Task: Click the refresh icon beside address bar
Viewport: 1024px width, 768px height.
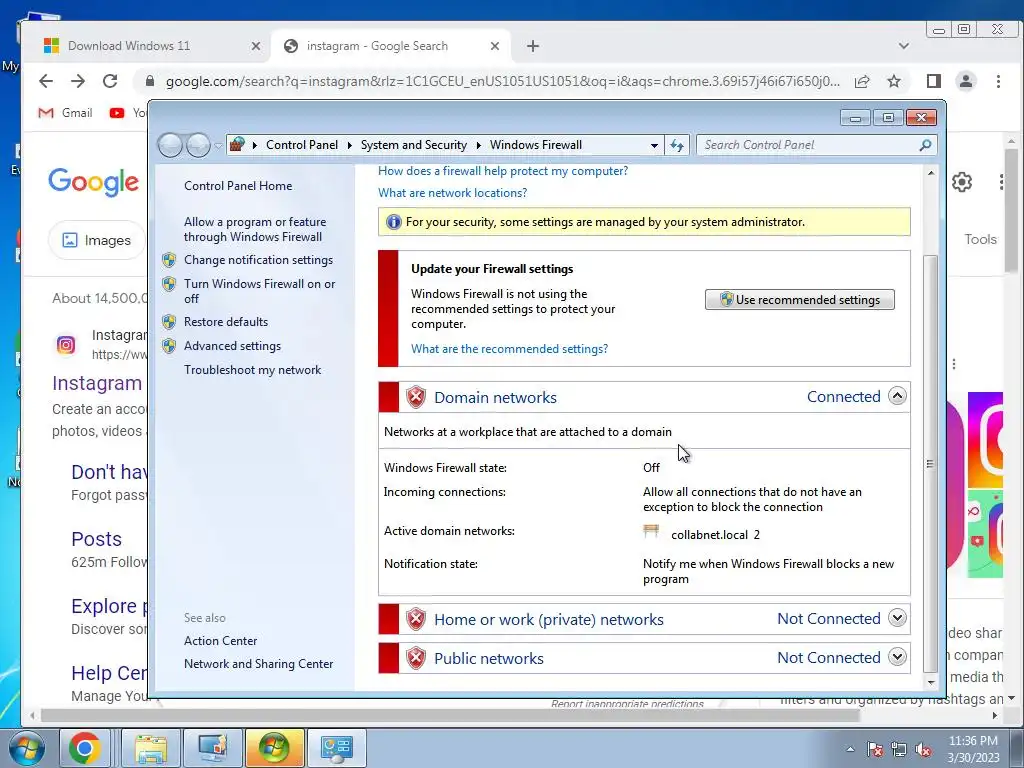Action: 677,145
